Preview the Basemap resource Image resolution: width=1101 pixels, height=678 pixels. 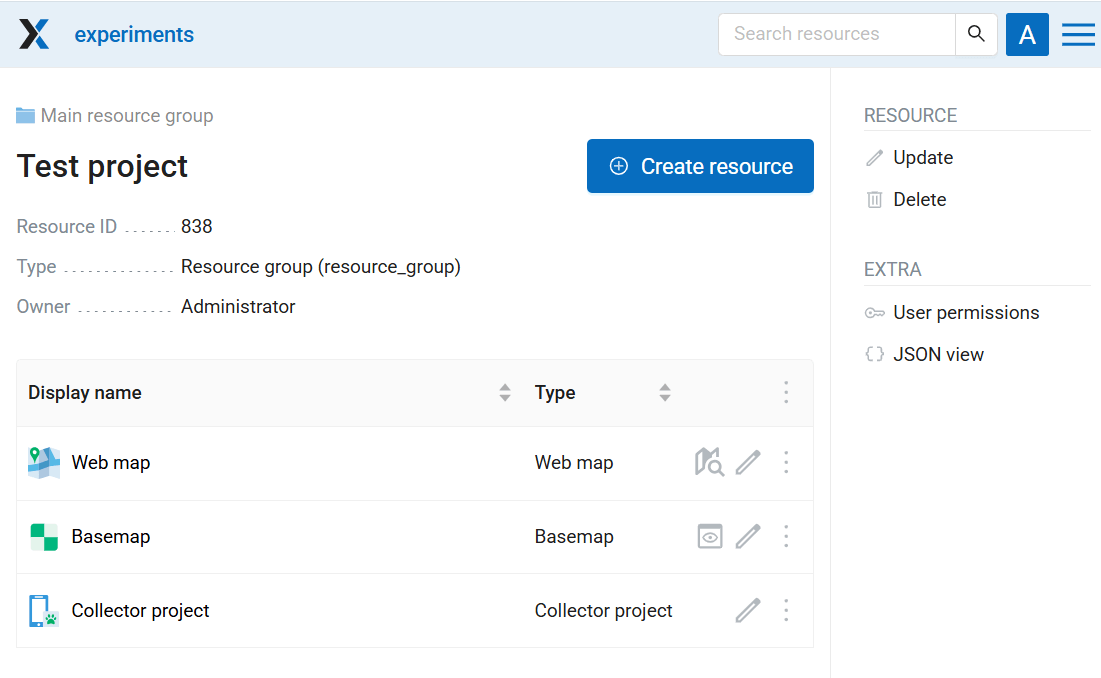[709, 536]
